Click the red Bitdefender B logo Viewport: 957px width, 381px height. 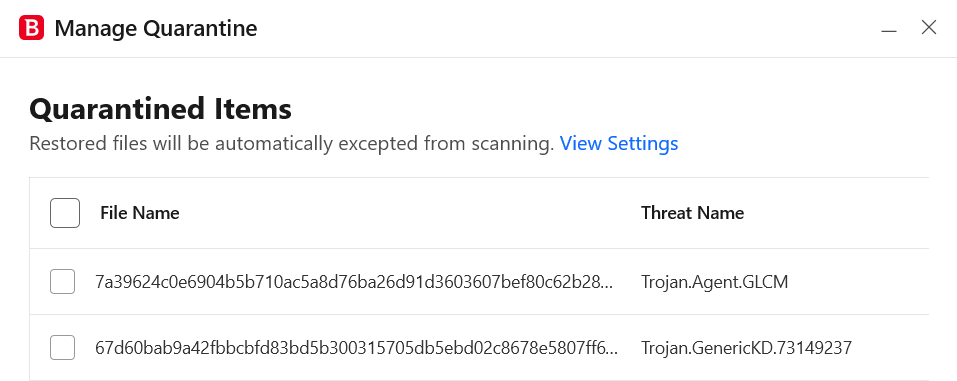coord(31,28)
